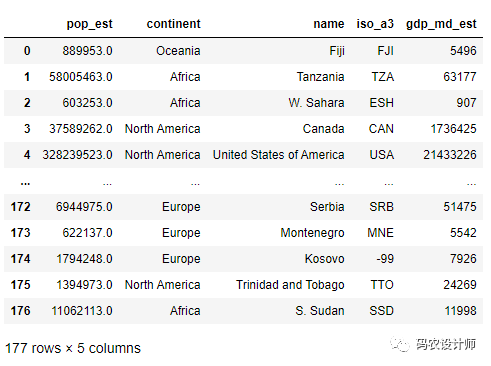Screen dimensions: 491x366
Task: Select the S. Sudan cell
Action: click(320, 311)
